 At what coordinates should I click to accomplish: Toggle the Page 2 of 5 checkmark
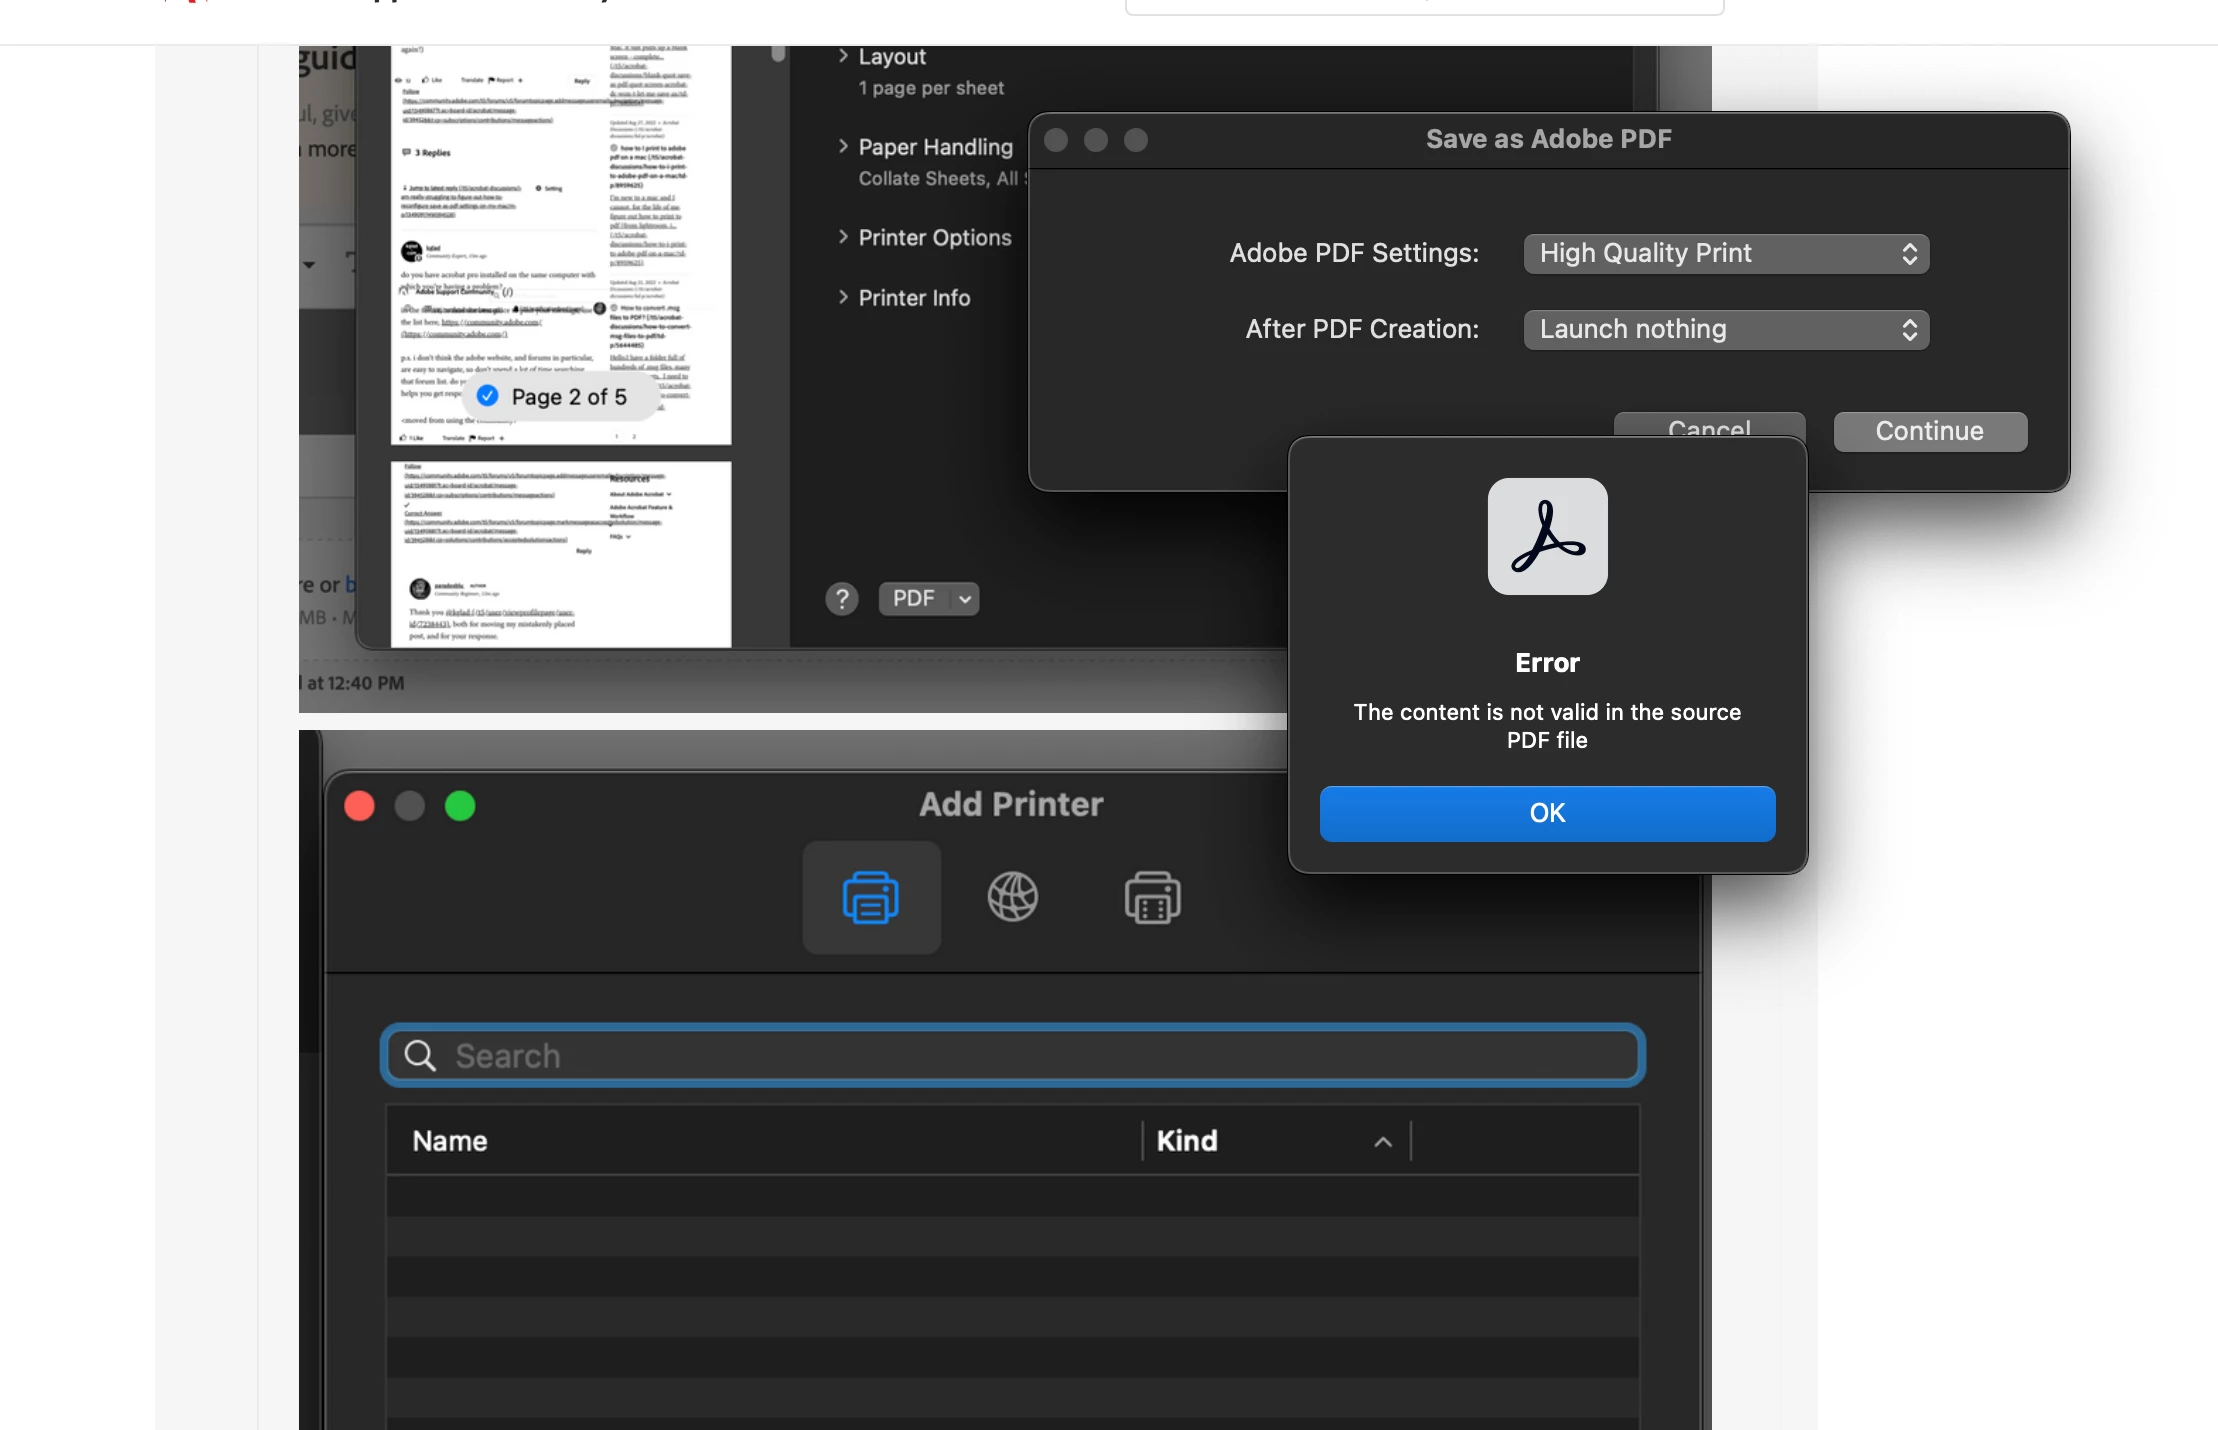coord(488,396)
